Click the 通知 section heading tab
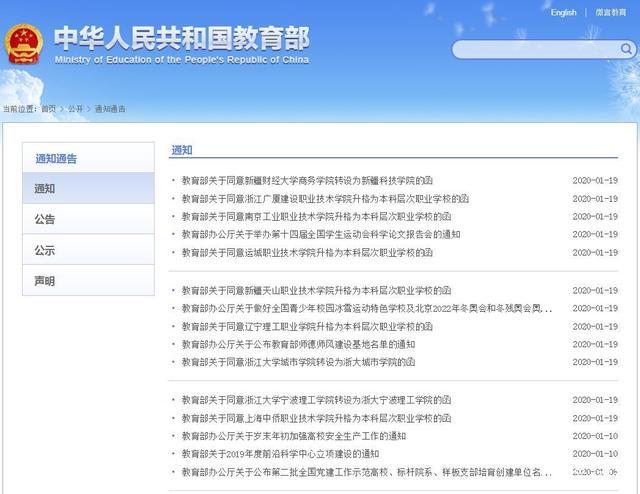The height and width of the screenshot is (494, 640). coord(182,150)
